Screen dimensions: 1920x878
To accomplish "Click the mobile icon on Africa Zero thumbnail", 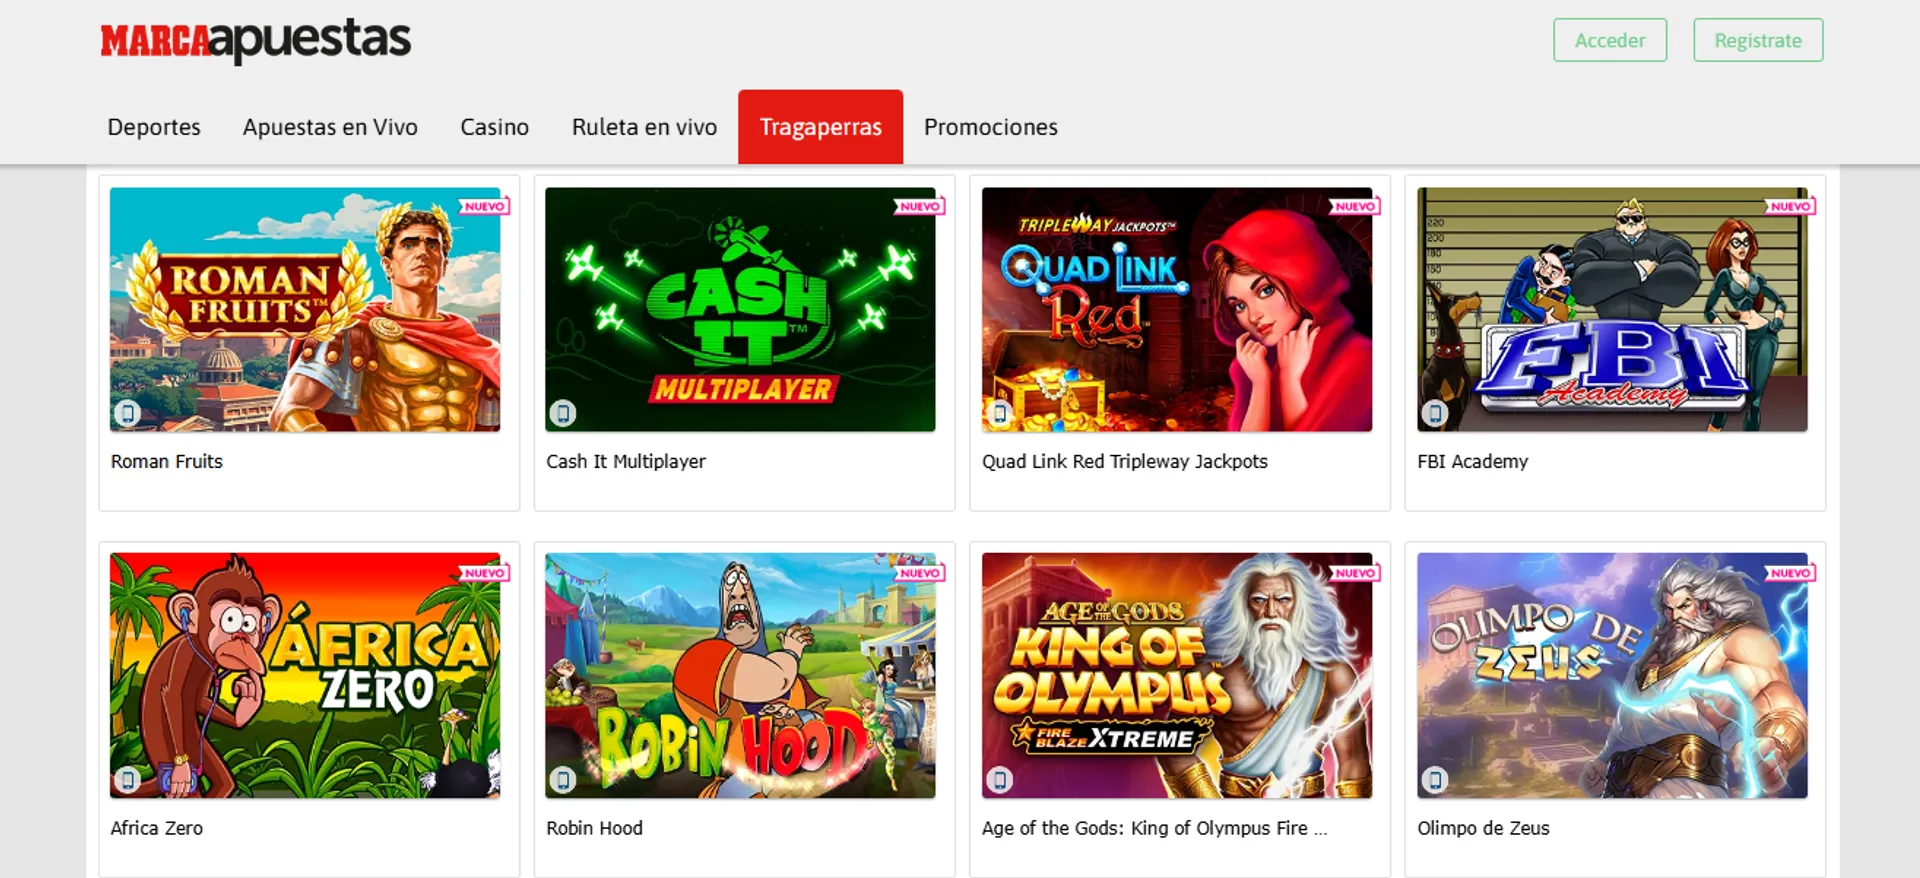I will pyautogui.click(x=127, y=779).
